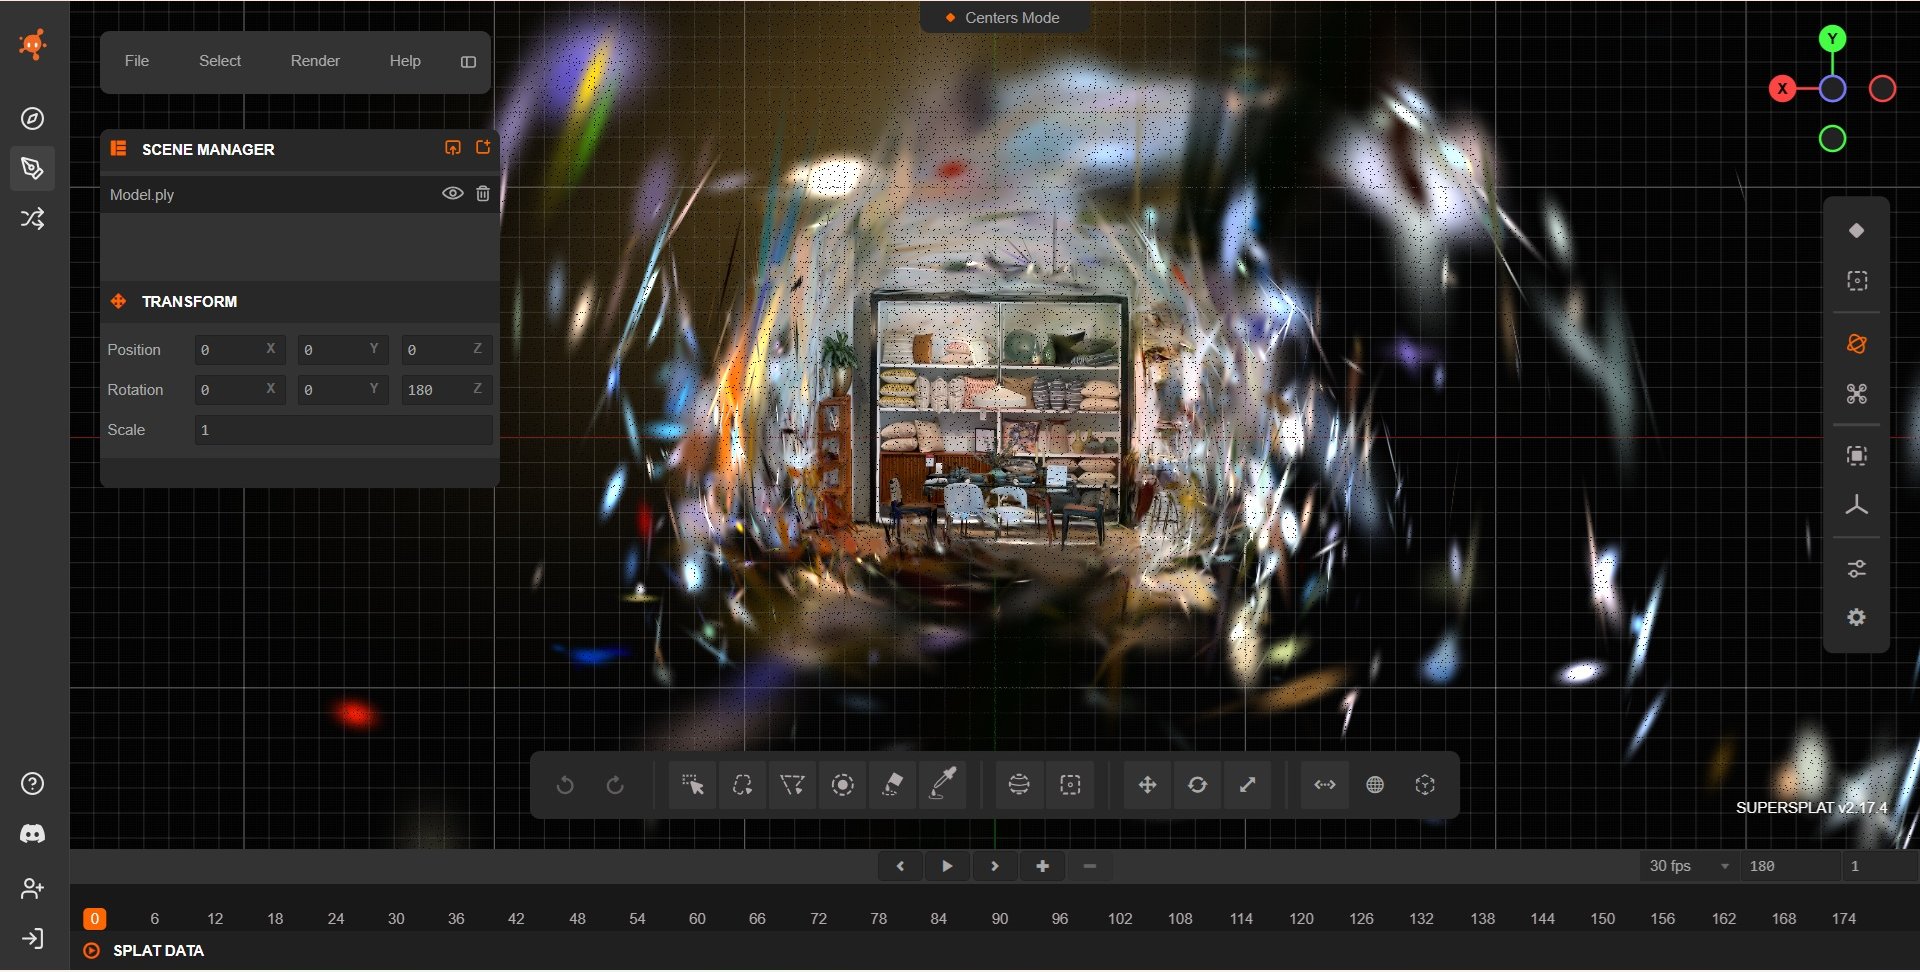Activate the measure tool

1325,785
